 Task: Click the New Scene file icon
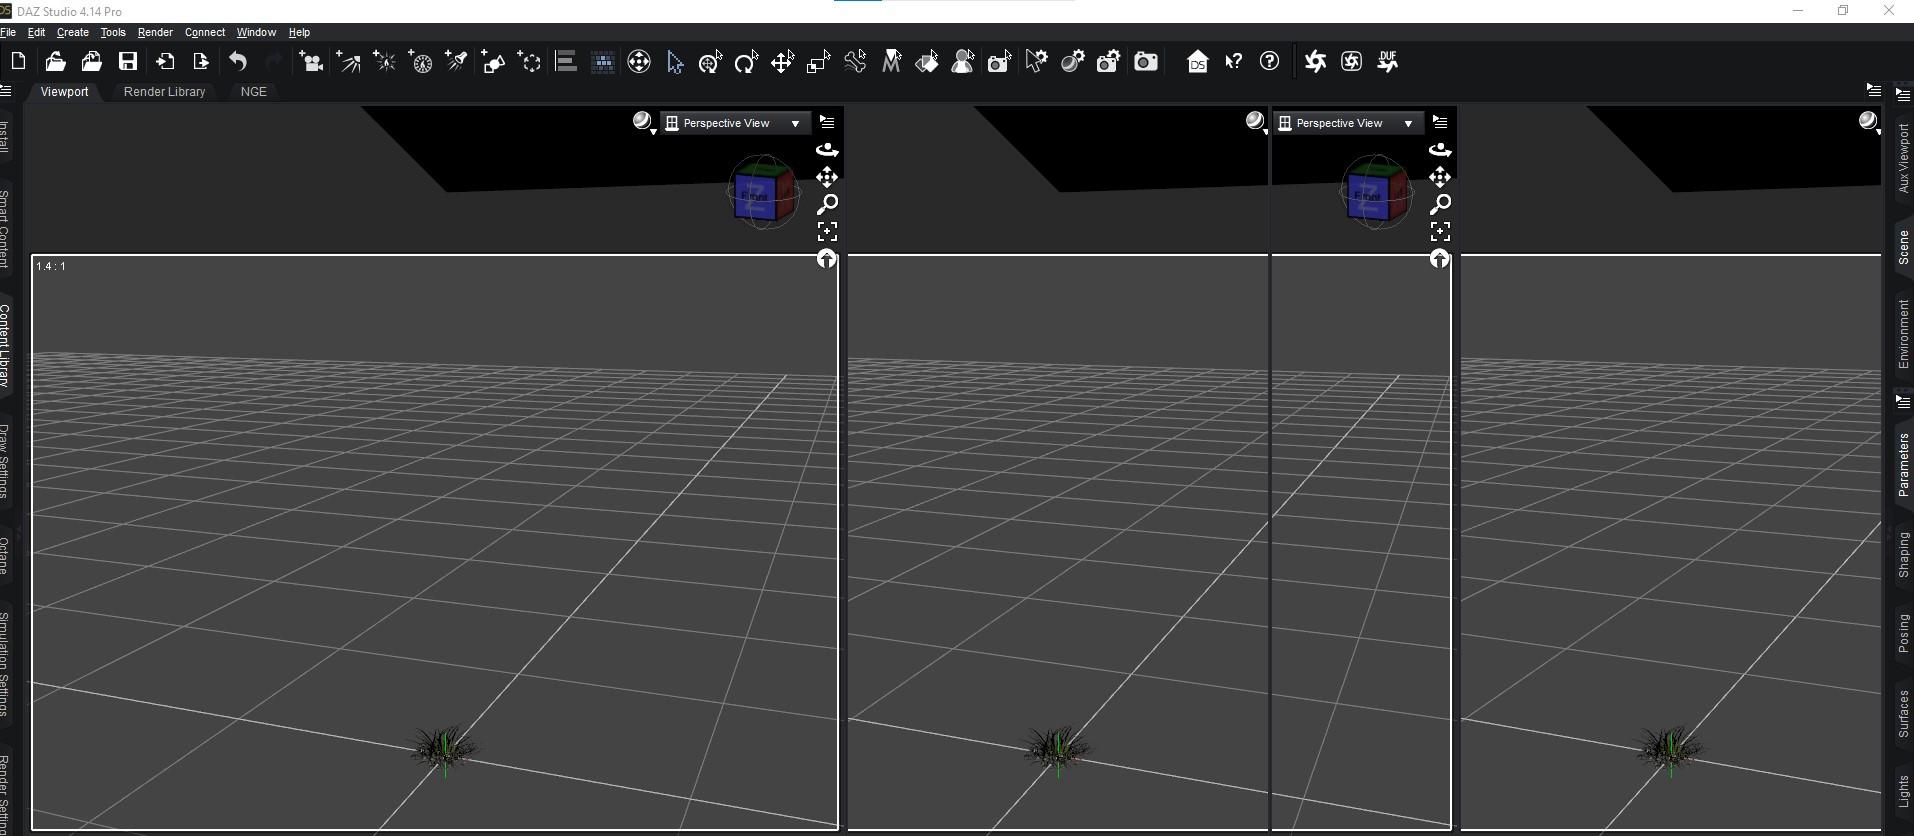pyautogui.click(x=18, y=62)
